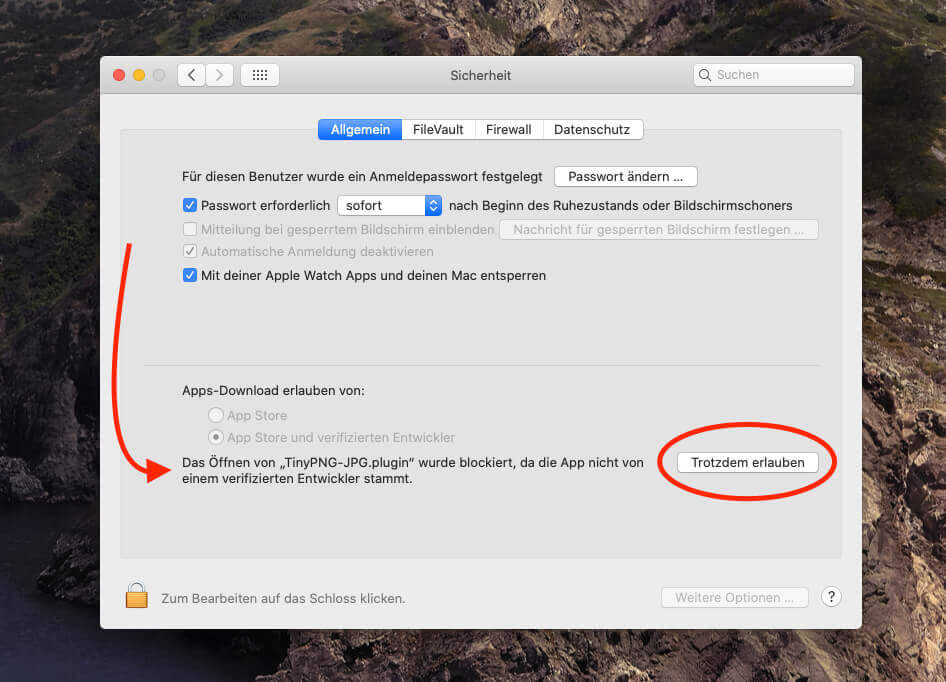Image resolution: width=946 pixels, height=682 pixels.
Task: Click the magnifier icon in the Suchen field
Action: 704,74
